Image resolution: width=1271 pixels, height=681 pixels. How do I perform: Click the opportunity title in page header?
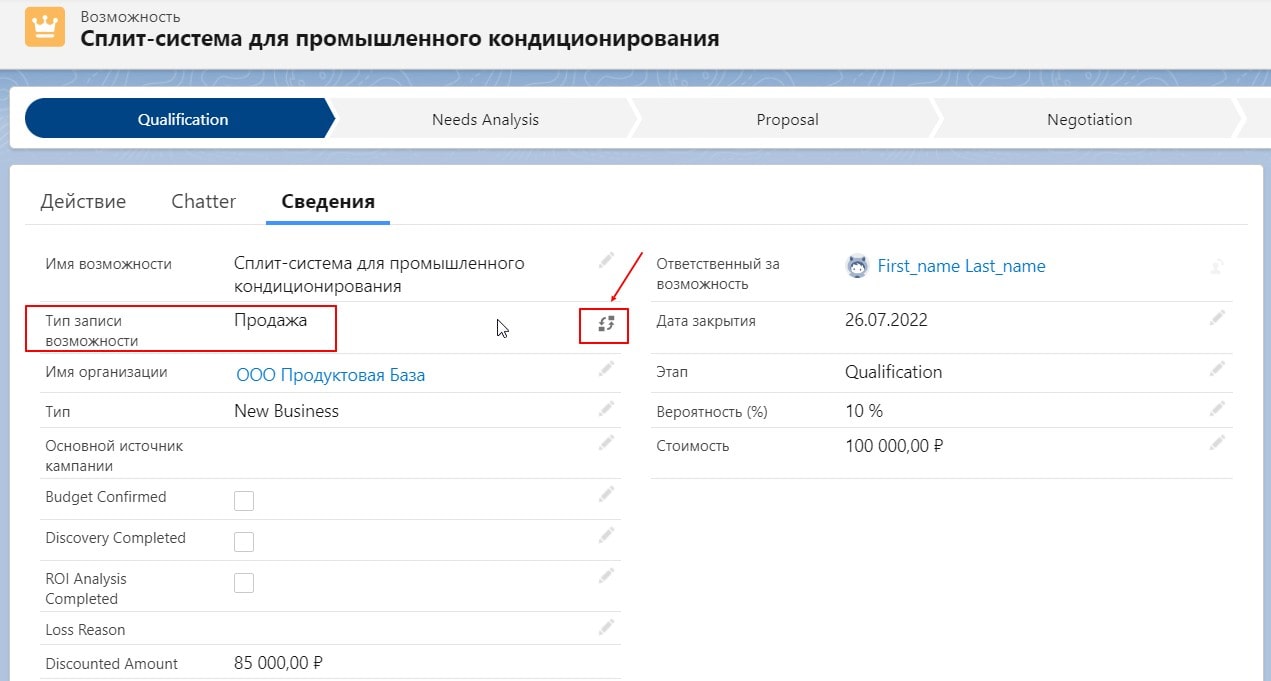click(399, 39)
